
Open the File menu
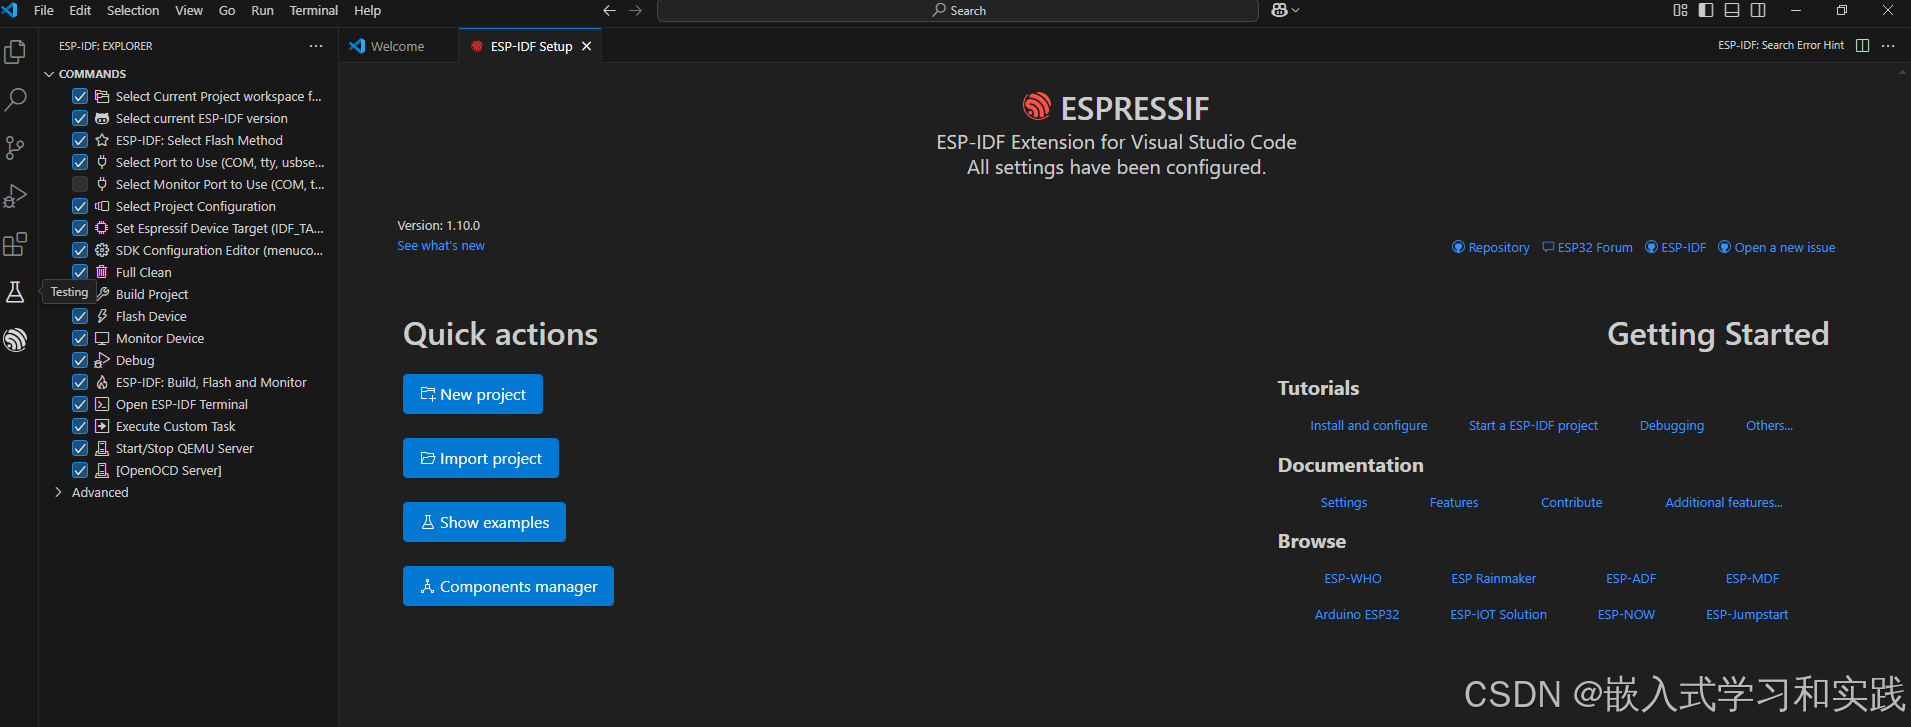(x=44, y=10)
